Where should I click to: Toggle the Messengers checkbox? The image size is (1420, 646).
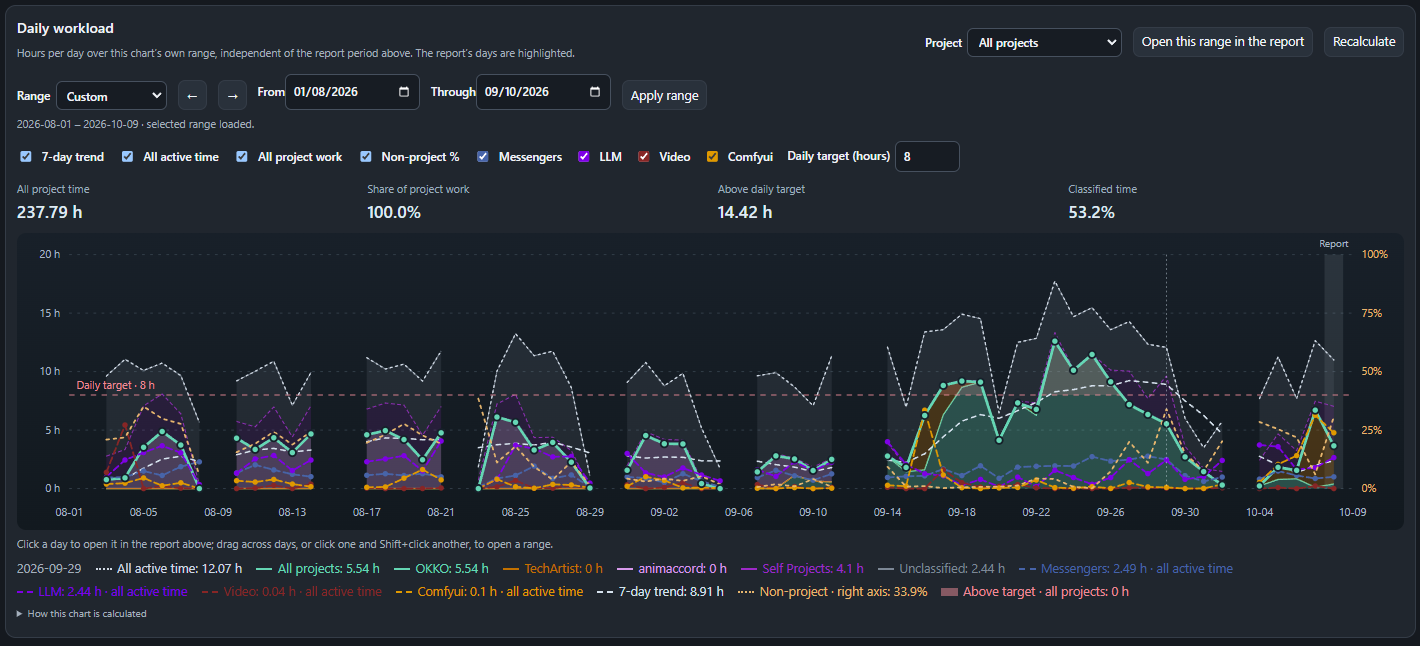point(483,156)
